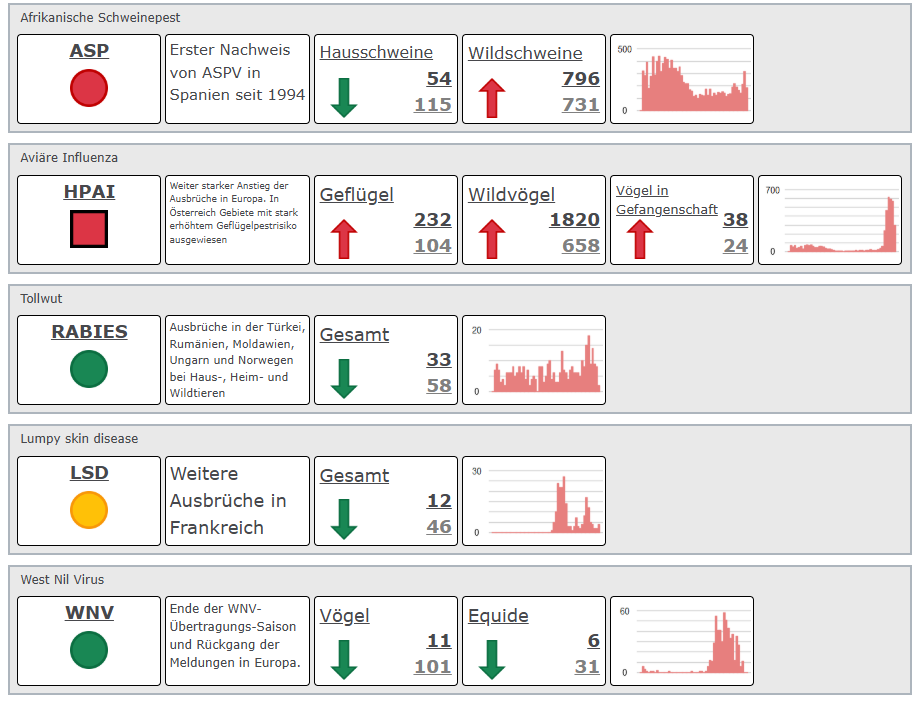Follow the Hausschweine link
The width and height of the screenshot is (921, 701).
(x=376, y=53)
